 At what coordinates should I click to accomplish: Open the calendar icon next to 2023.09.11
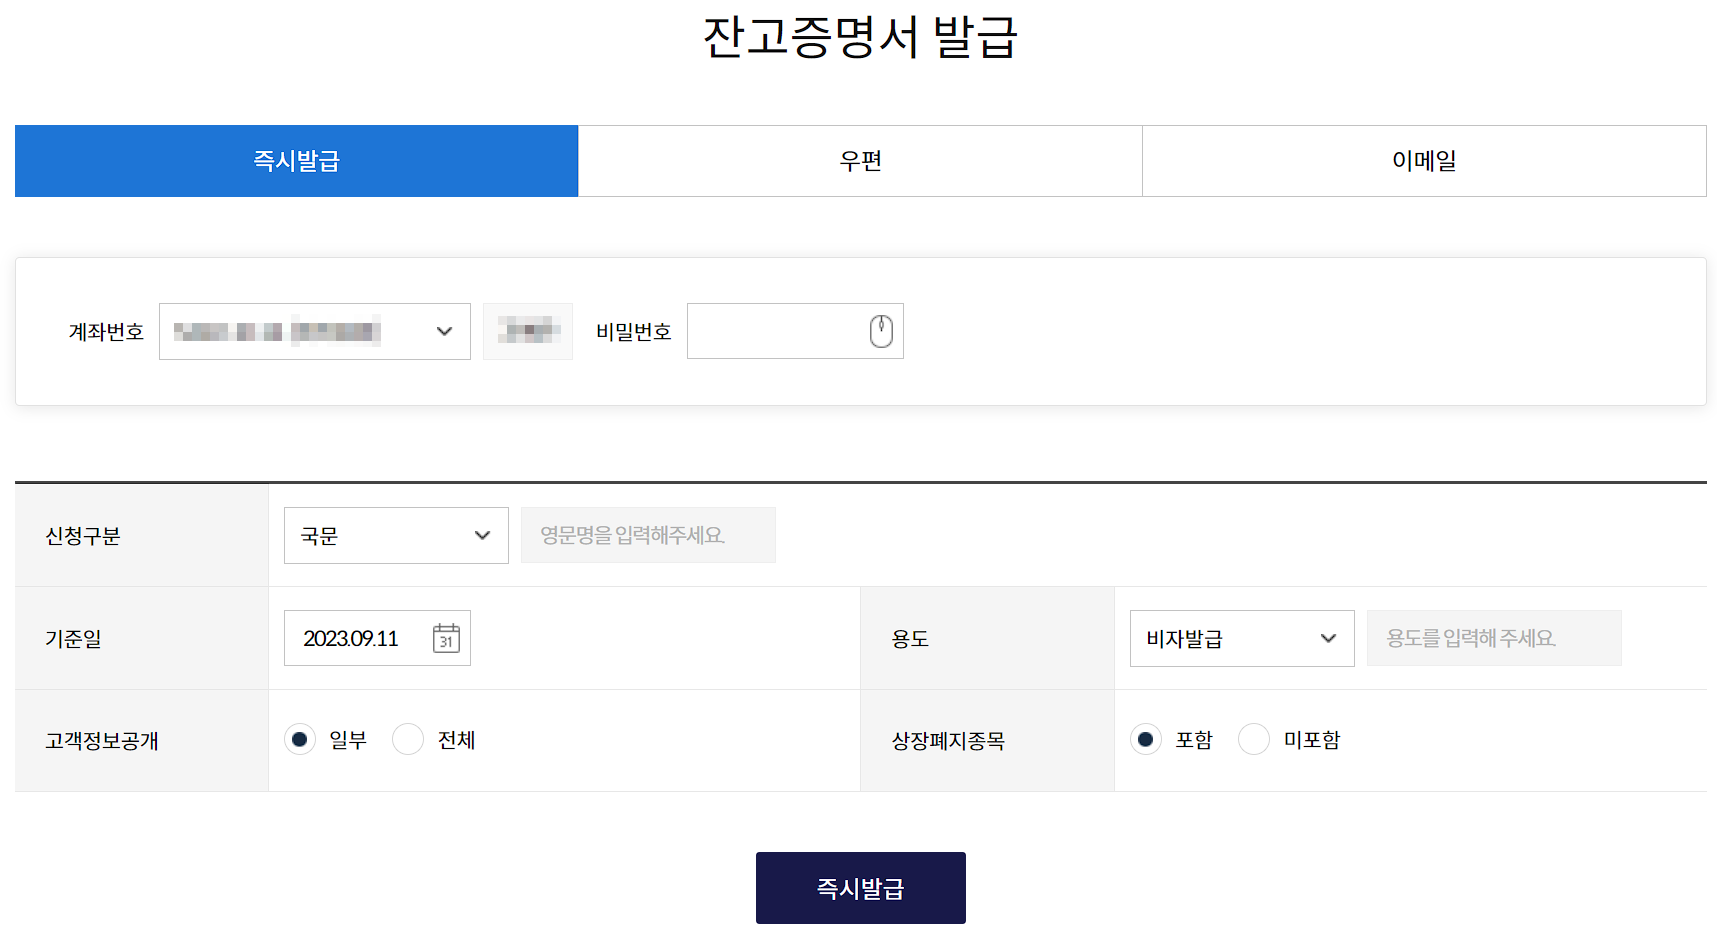pos(447,638)
